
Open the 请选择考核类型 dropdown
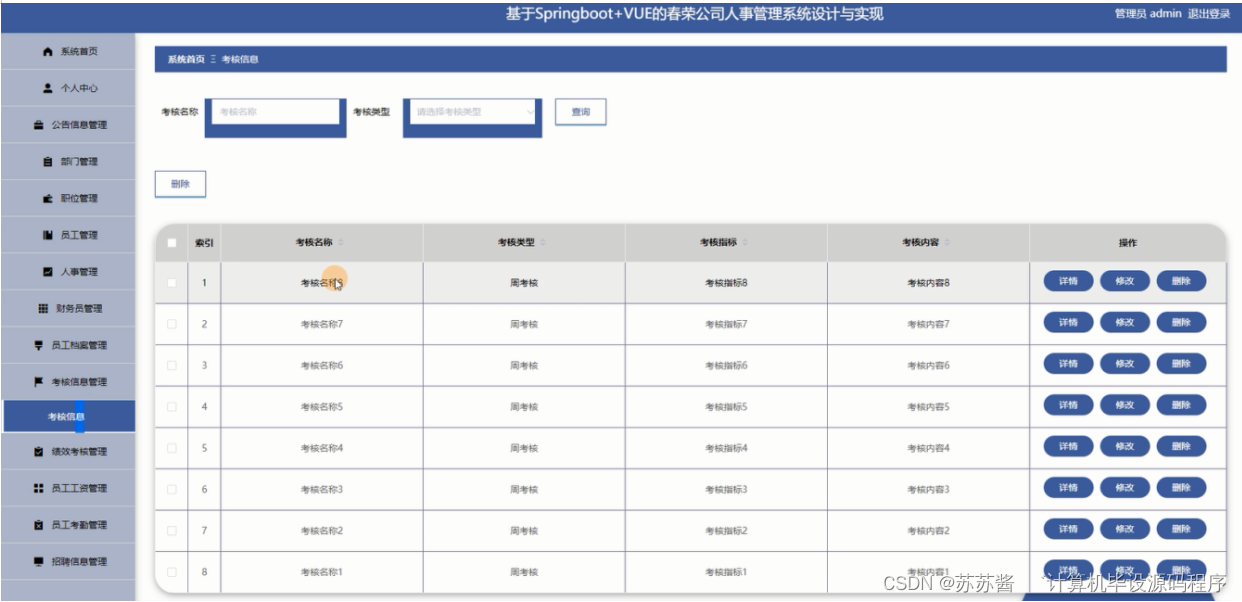tap(472, 111)
